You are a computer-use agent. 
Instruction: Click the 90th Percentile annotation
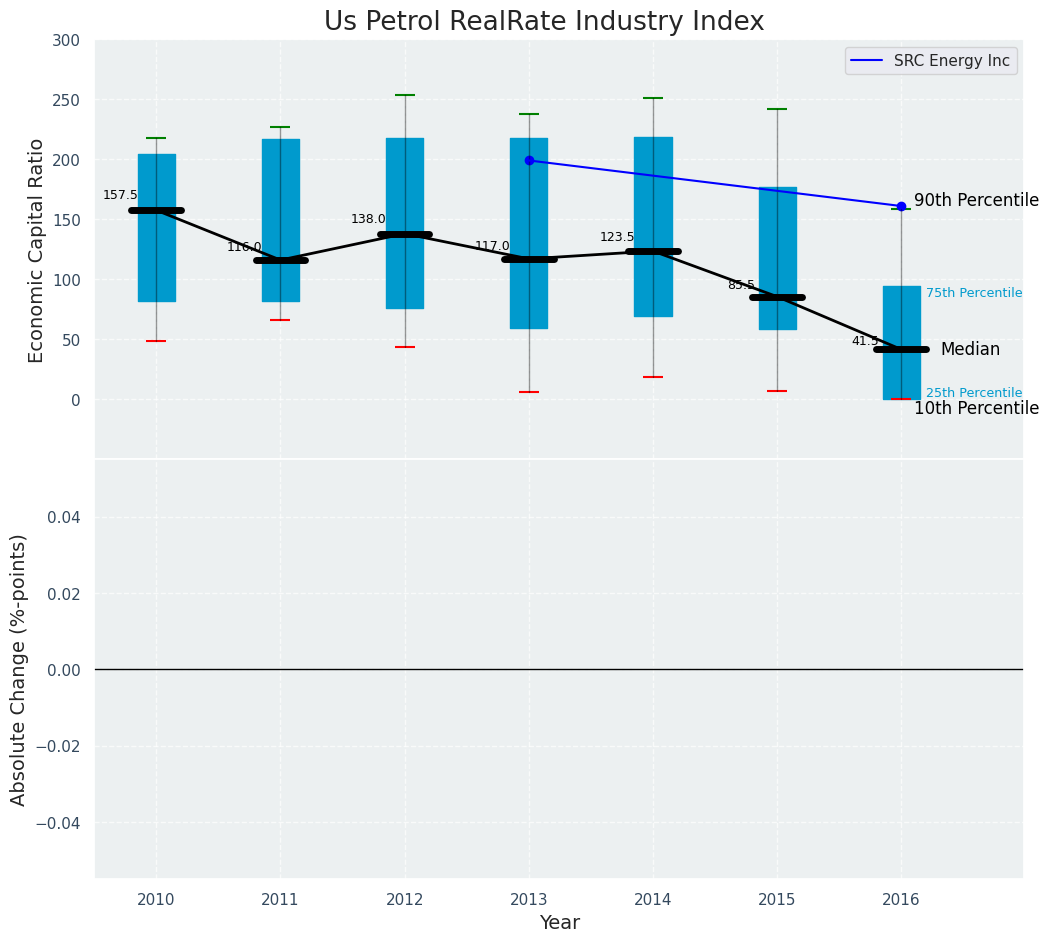coord(976,200)
